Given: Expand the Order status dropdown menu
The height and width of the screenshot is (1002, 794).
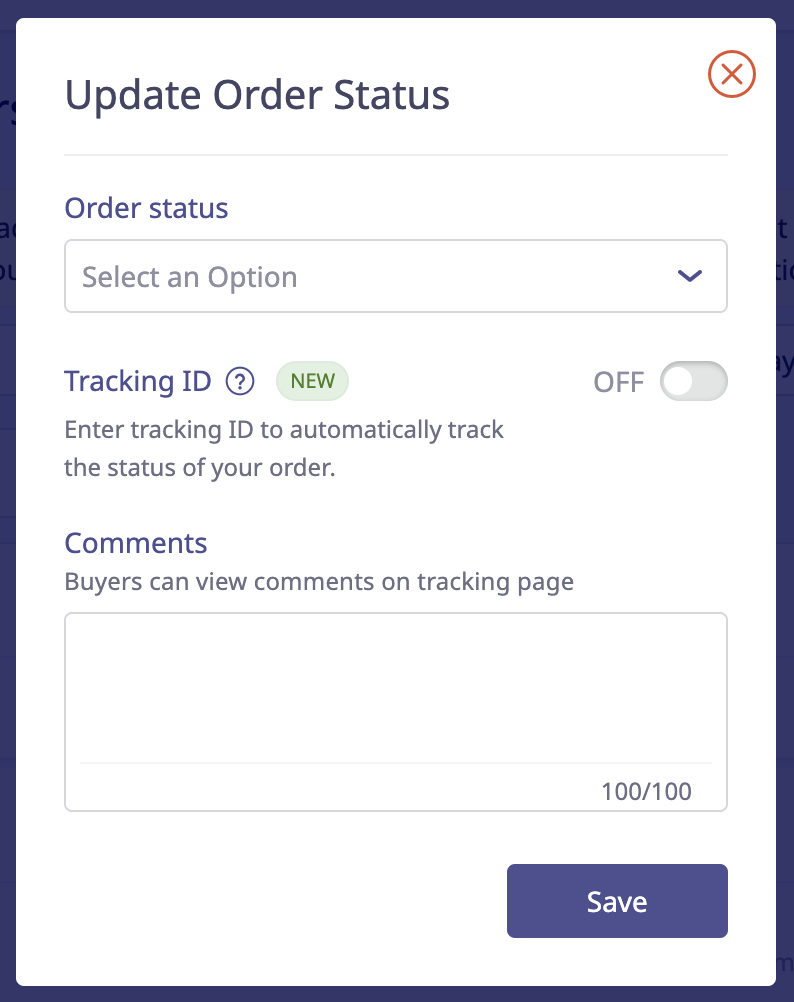Looking at the screenshot, I should coord(396,276).
